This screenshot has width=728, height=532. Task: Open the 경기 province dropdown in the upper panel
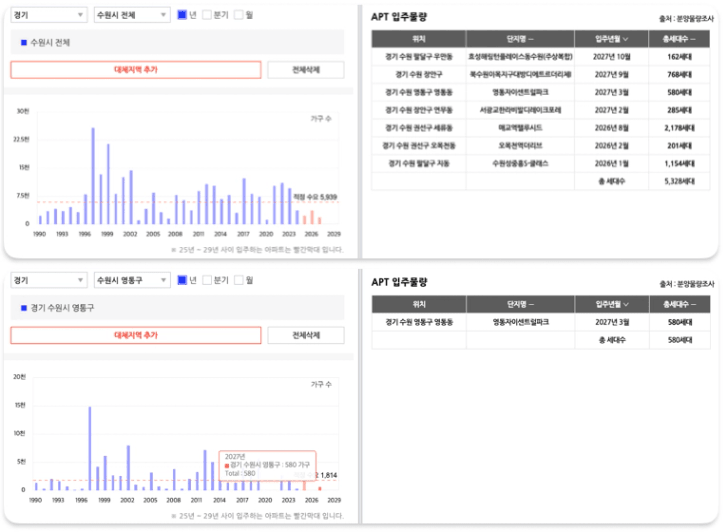click(x=48, y=15)
